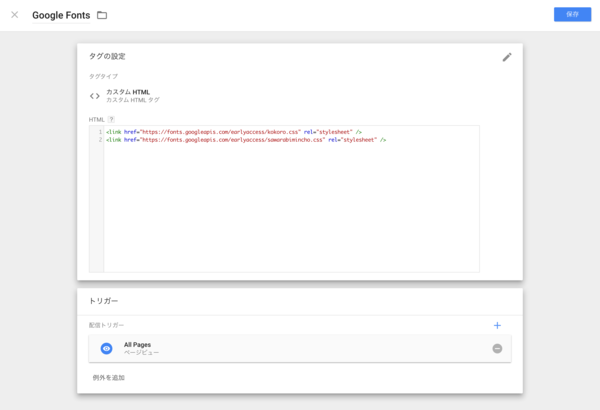Image resolution: width=600 pixels, height=410 pixels.
Task: Click the blue 保存 save button
Action: click(x=572, y=15)
